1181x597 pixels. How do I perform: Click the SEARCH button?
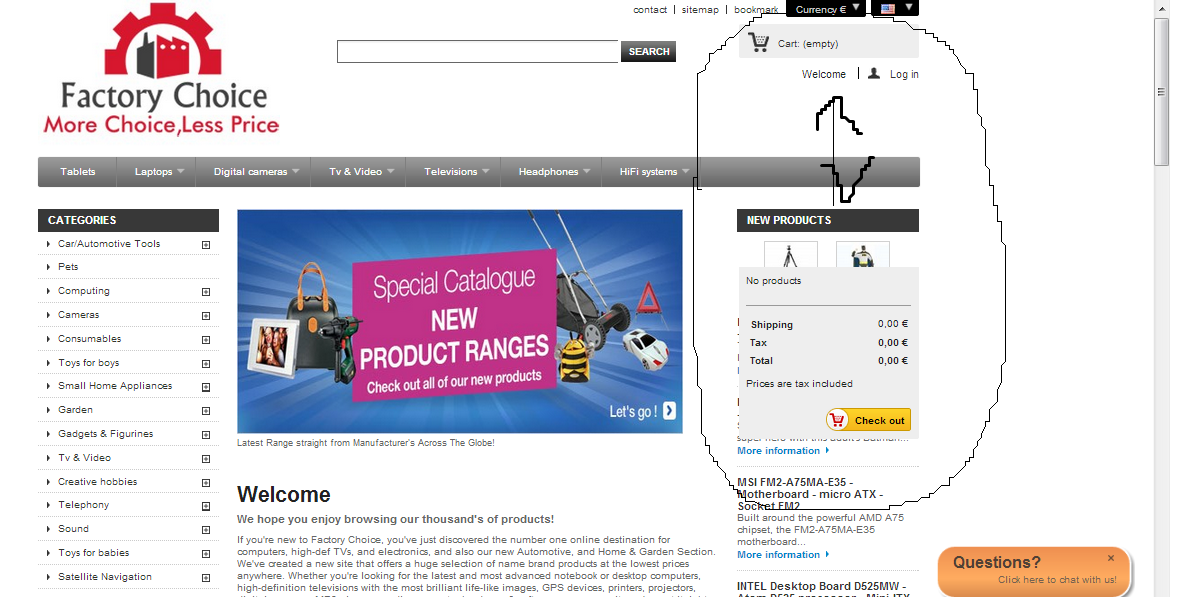tap(648, 51)
